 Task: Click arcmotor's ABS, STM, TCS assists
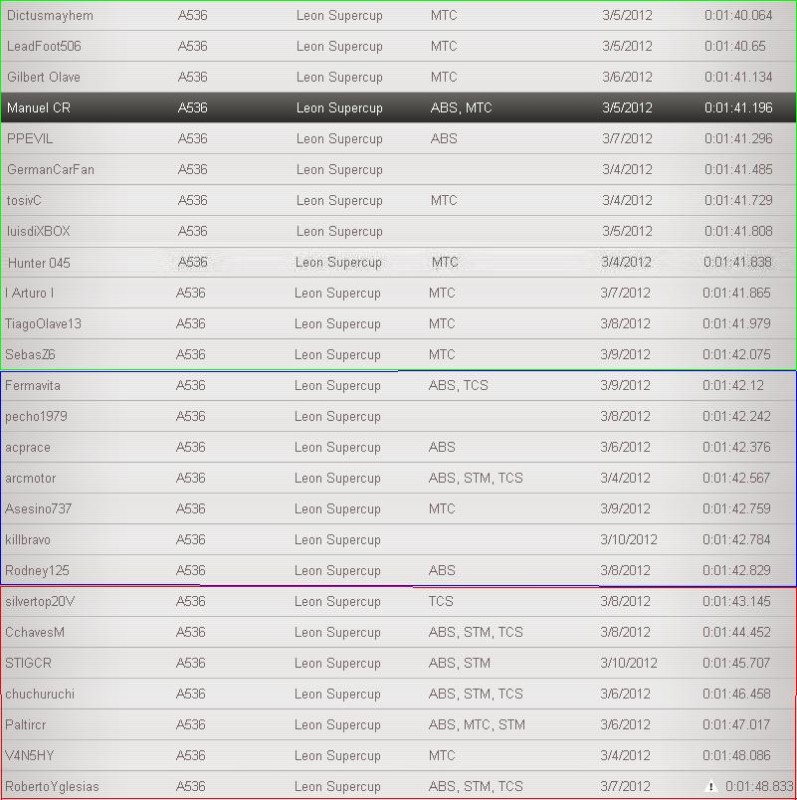click(475, 478)
